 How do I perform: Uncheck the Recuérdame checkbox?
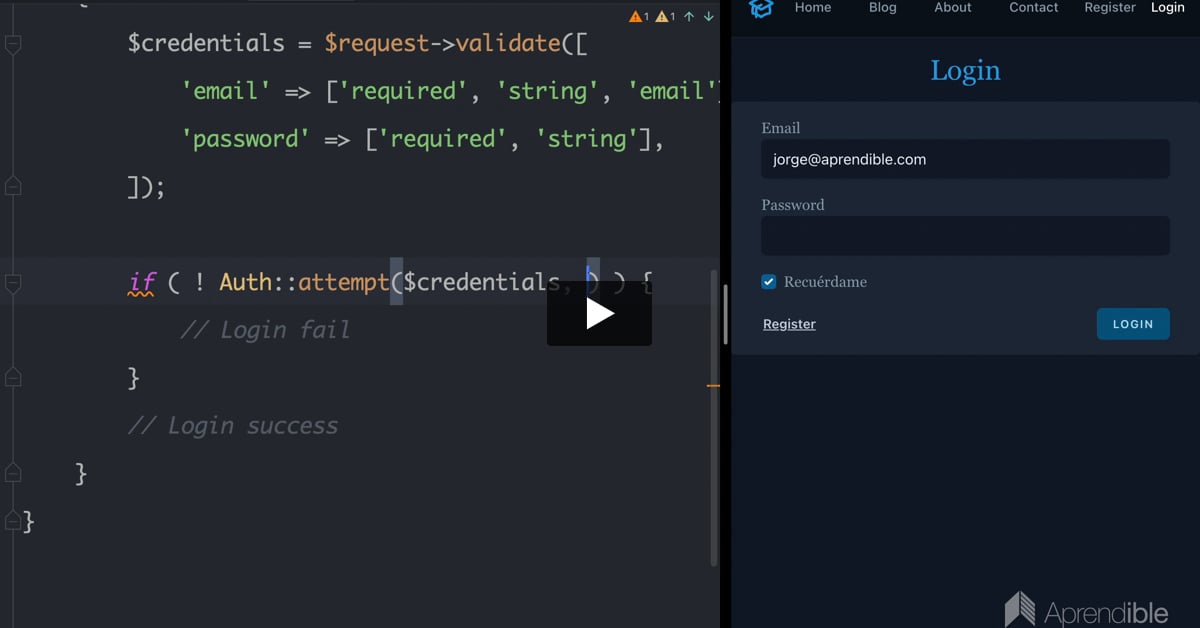tap(768, 282)
